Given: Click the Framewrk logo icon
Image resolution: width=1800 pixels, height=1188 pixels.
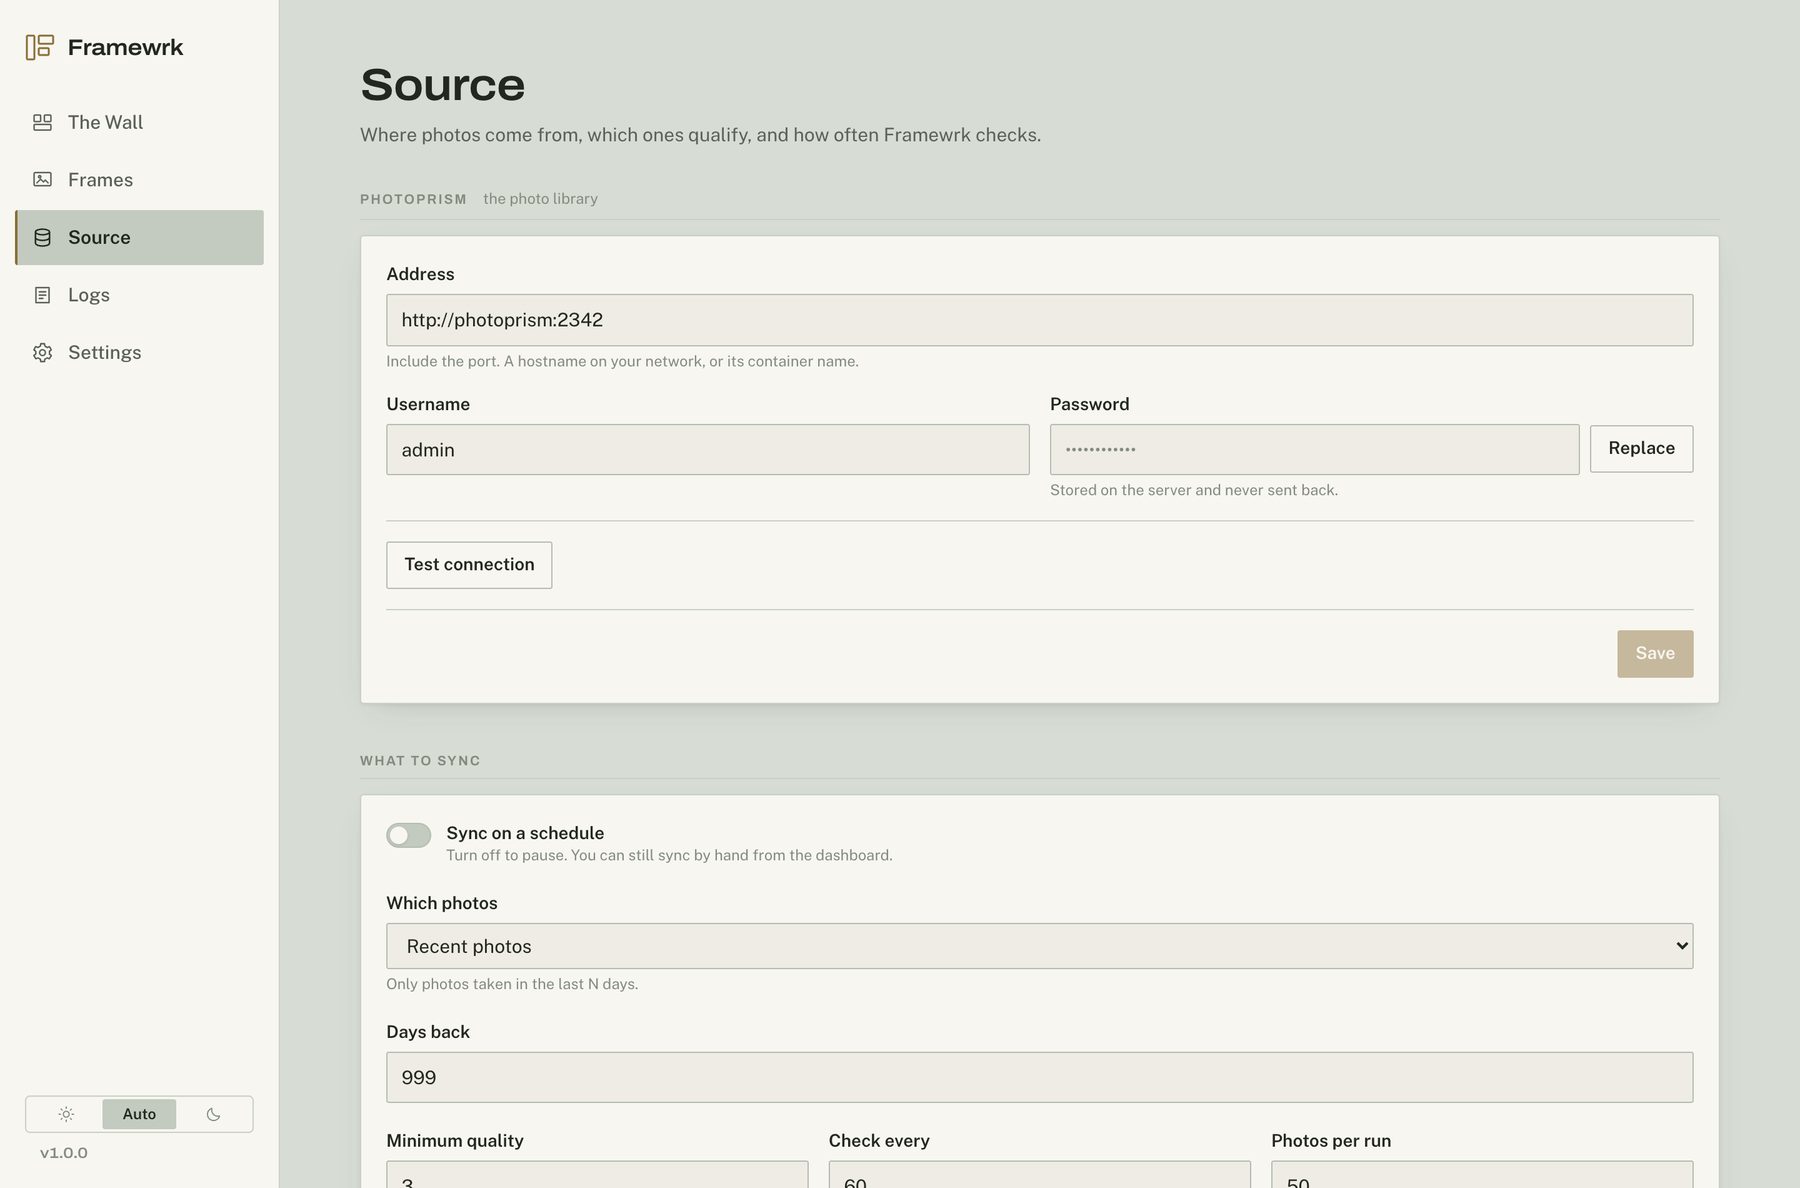Looking at the screenshot, I should click(40, 47).
